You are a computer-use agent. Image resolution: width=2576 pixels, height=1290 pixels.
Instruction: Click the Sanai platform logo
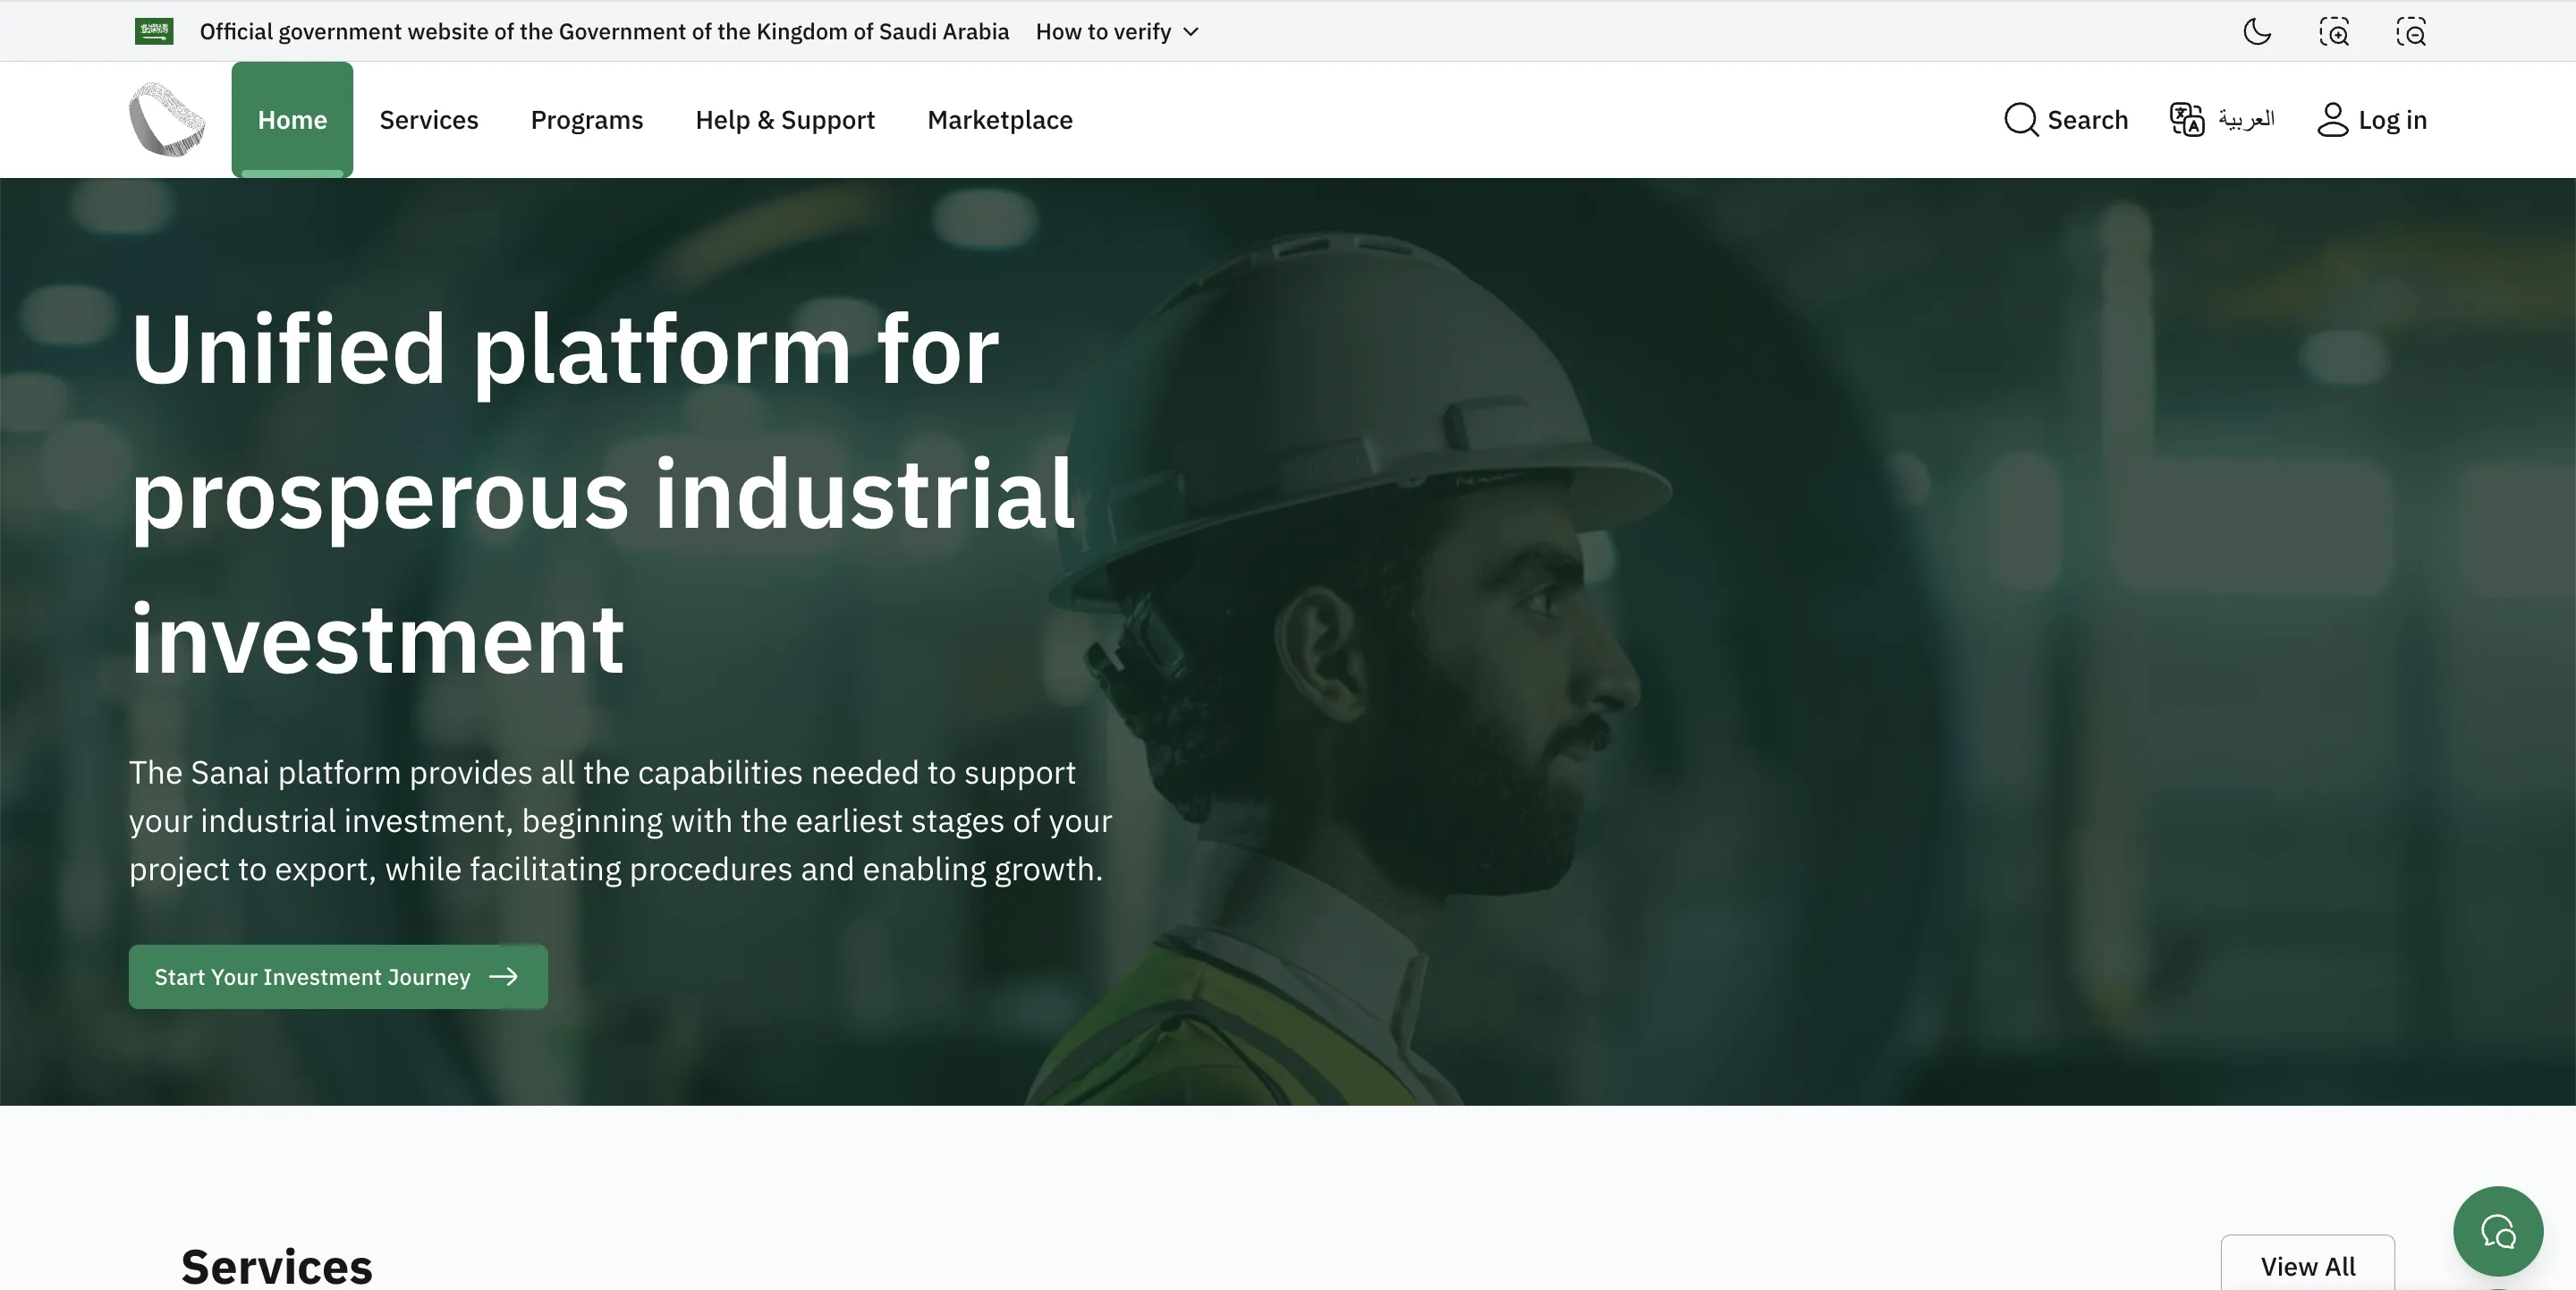(x=167, y=119)
